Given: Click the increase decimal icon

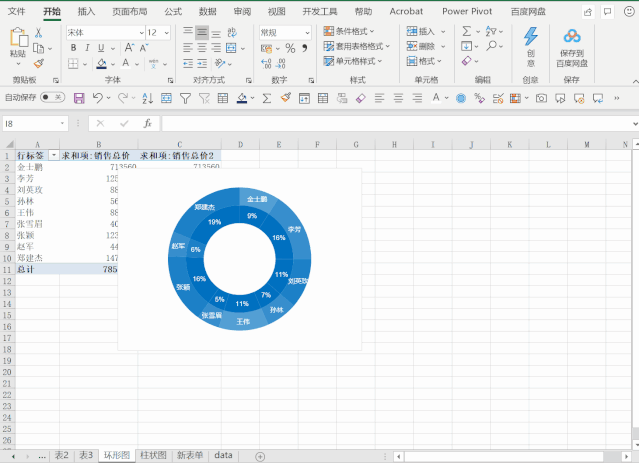Looking at the screenshot, I should (x=266, y=63).
